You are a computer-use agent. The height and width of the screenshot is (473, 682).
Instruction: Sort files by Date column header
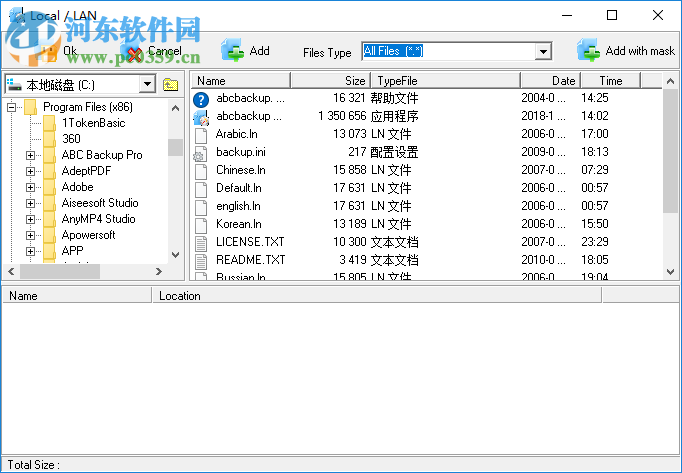[x=551, y=81]
